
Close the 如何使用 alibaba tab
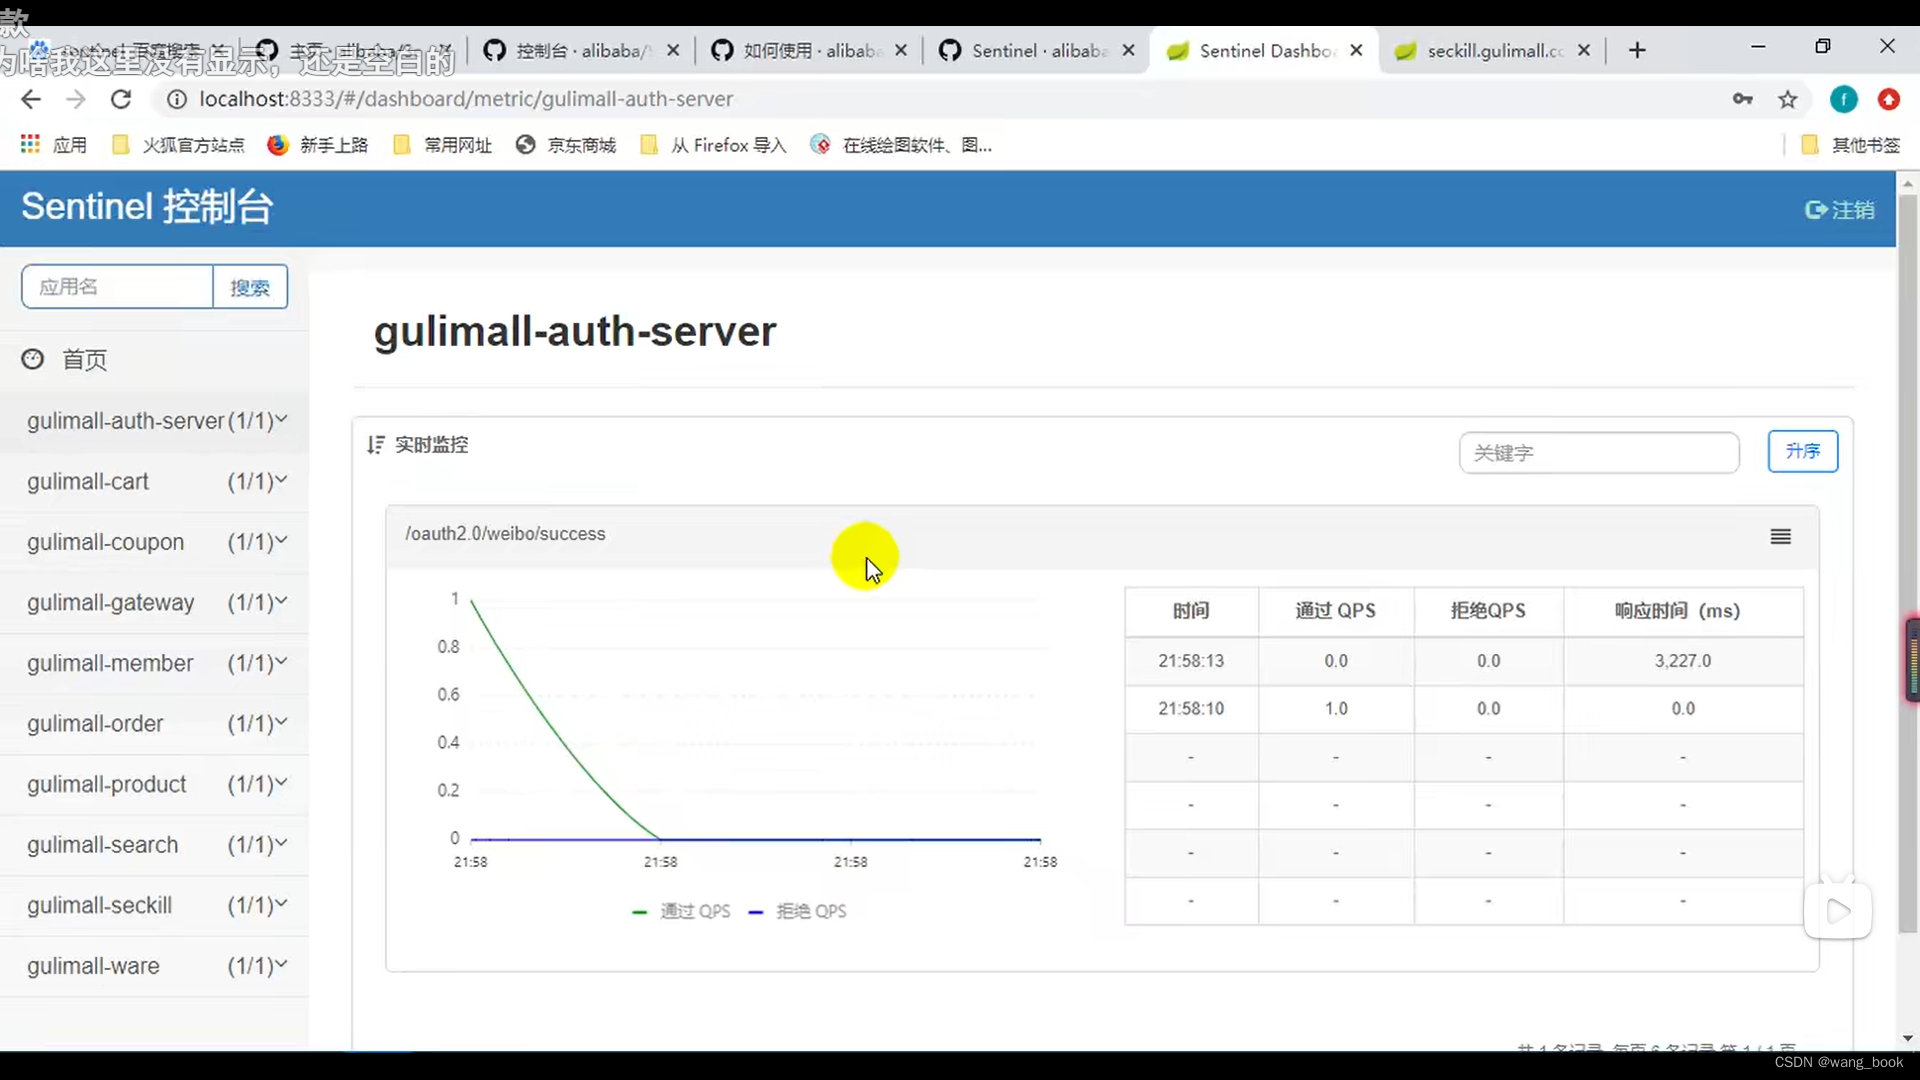coord(901,50)
